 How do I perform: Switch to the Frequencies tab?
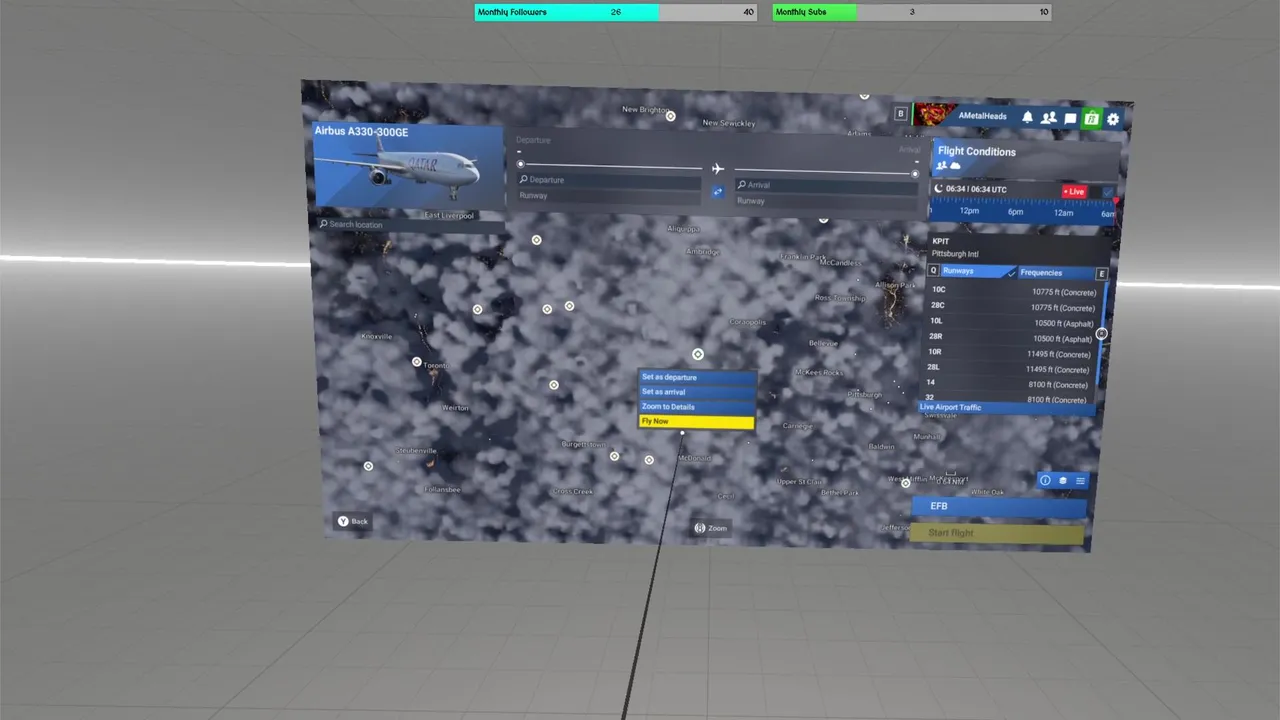[1056, 273]
